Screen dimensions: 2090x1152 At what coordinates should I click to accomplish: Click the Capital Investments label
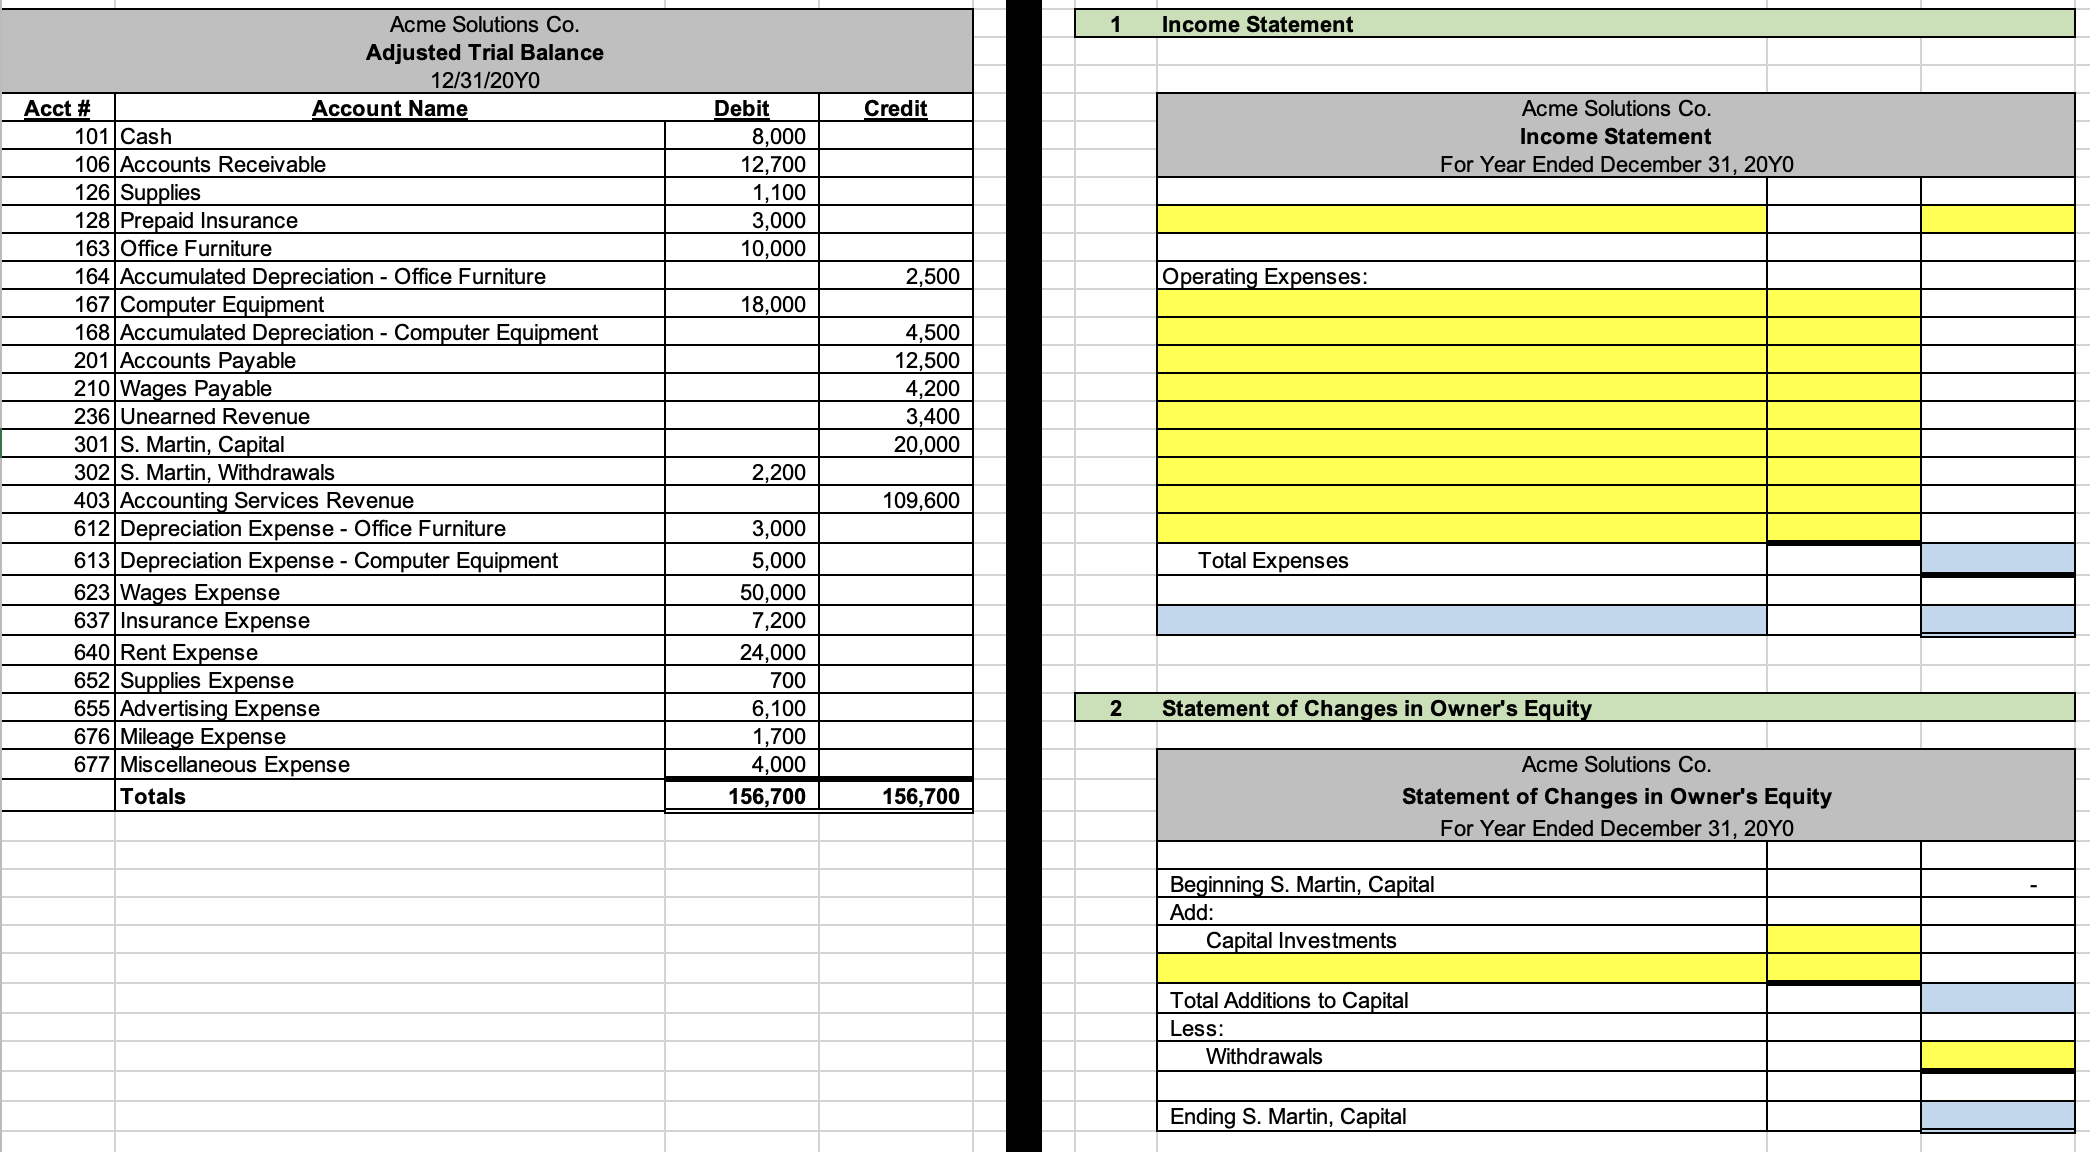point(1301,940)
